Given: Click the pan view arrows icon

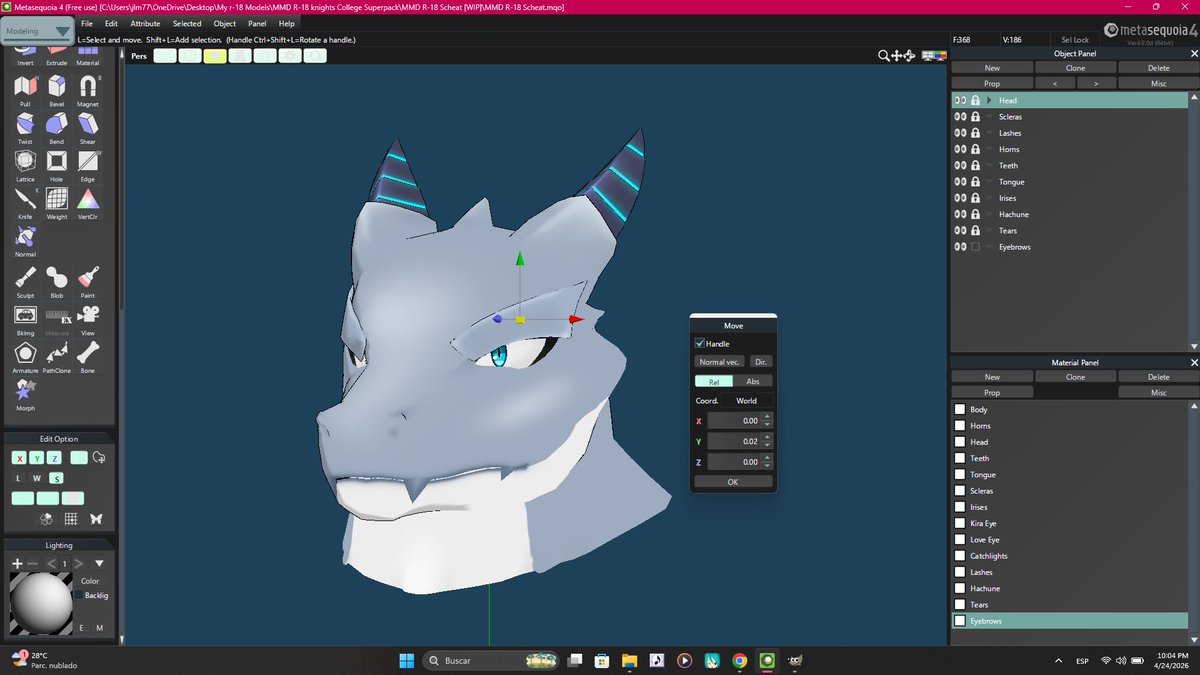Looking at the screenshot, I should coord(897,56).
